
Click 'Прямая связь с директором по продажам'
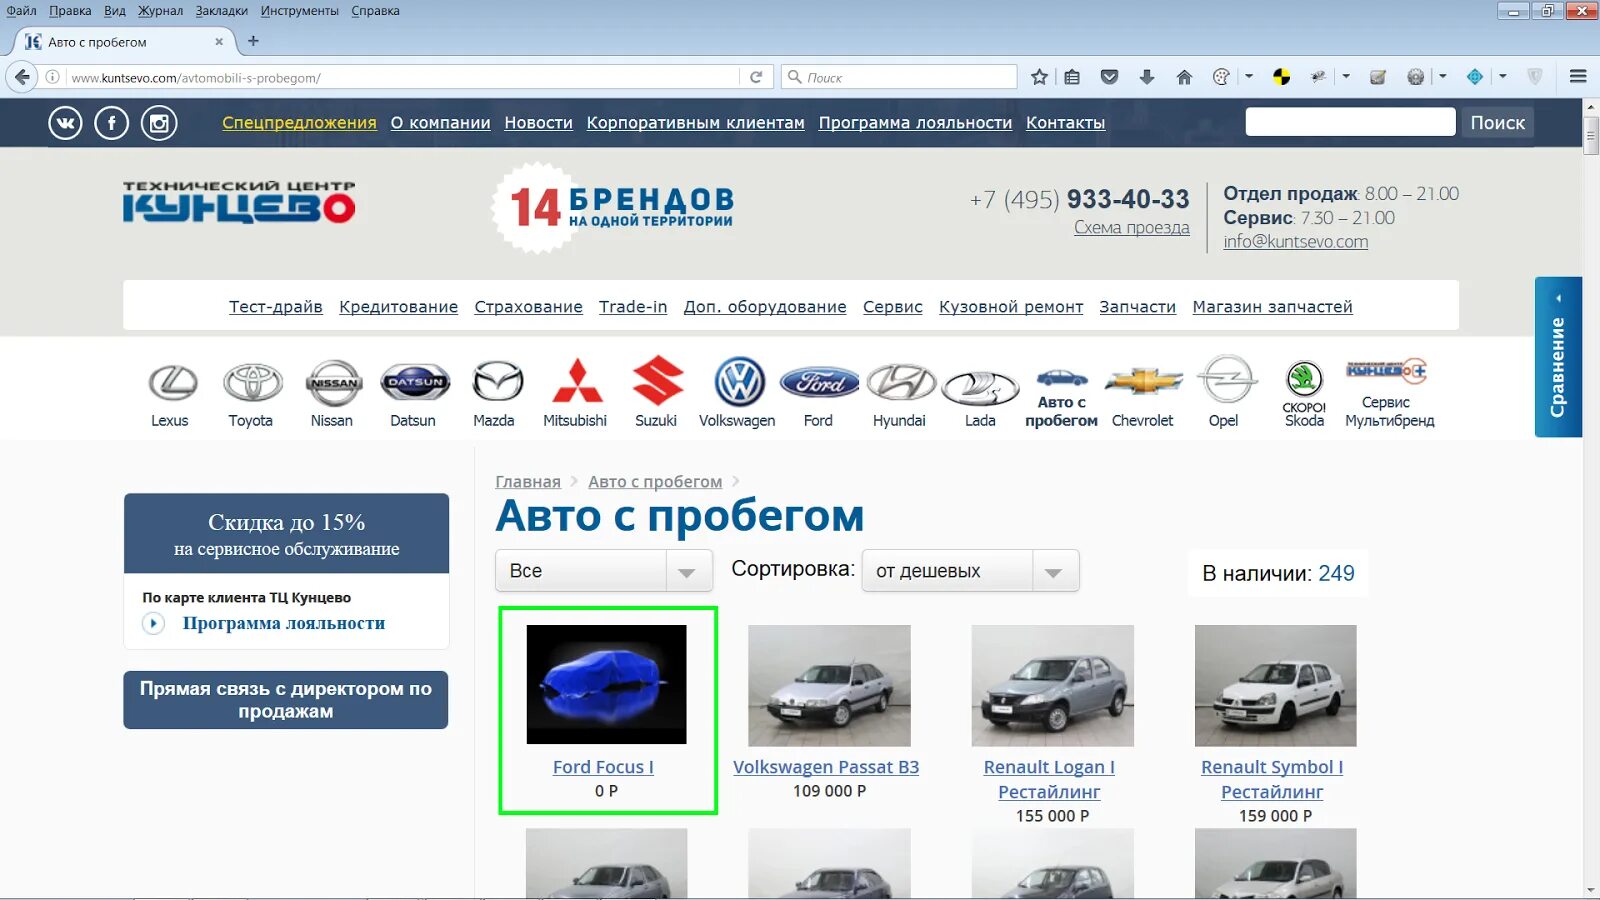(286, 700)
